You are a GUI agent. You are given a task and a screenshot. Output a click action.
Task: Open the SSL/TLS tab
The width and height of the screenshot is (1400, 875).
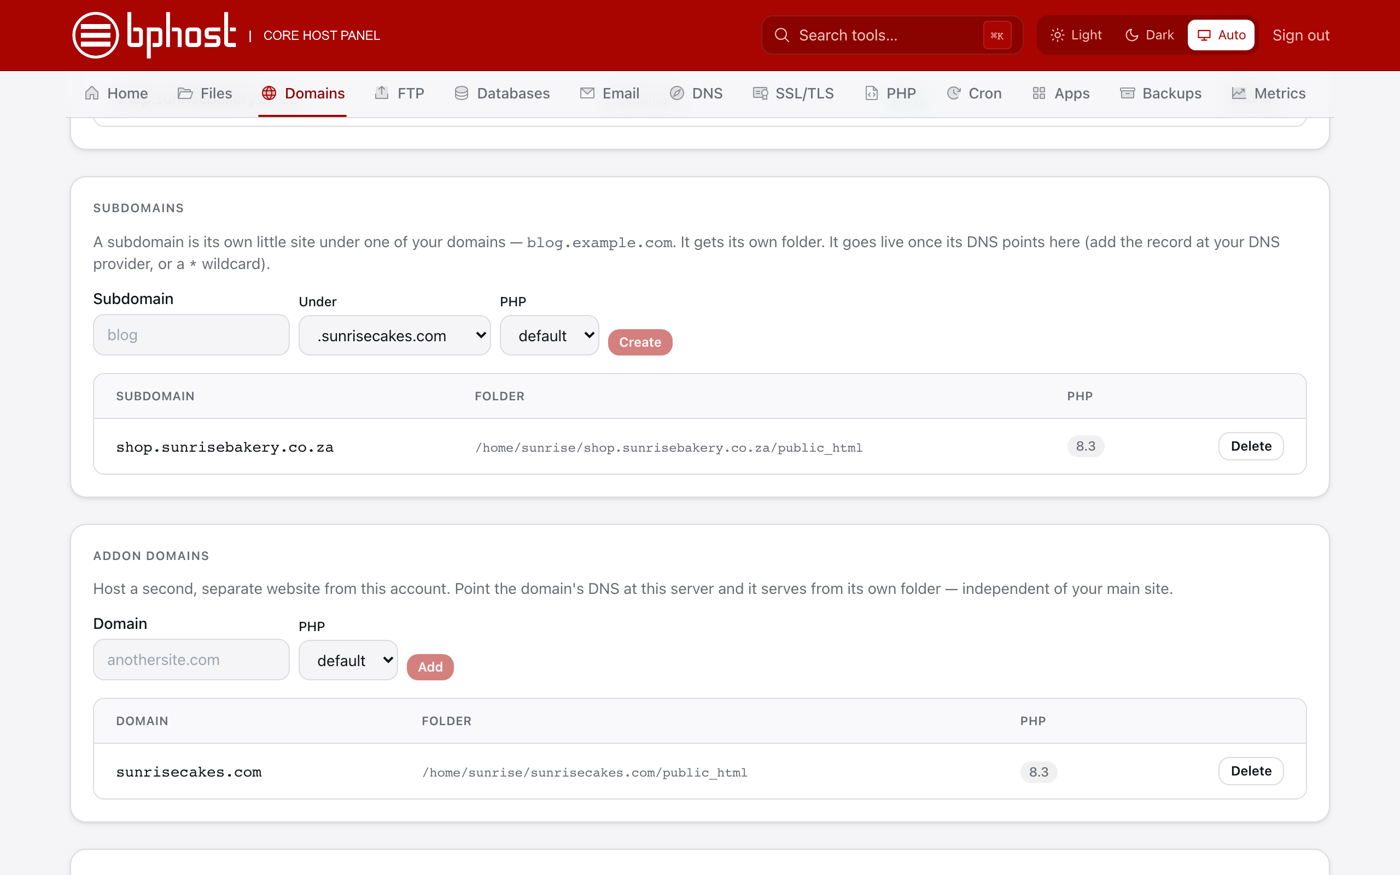click(x=793, y=93)
